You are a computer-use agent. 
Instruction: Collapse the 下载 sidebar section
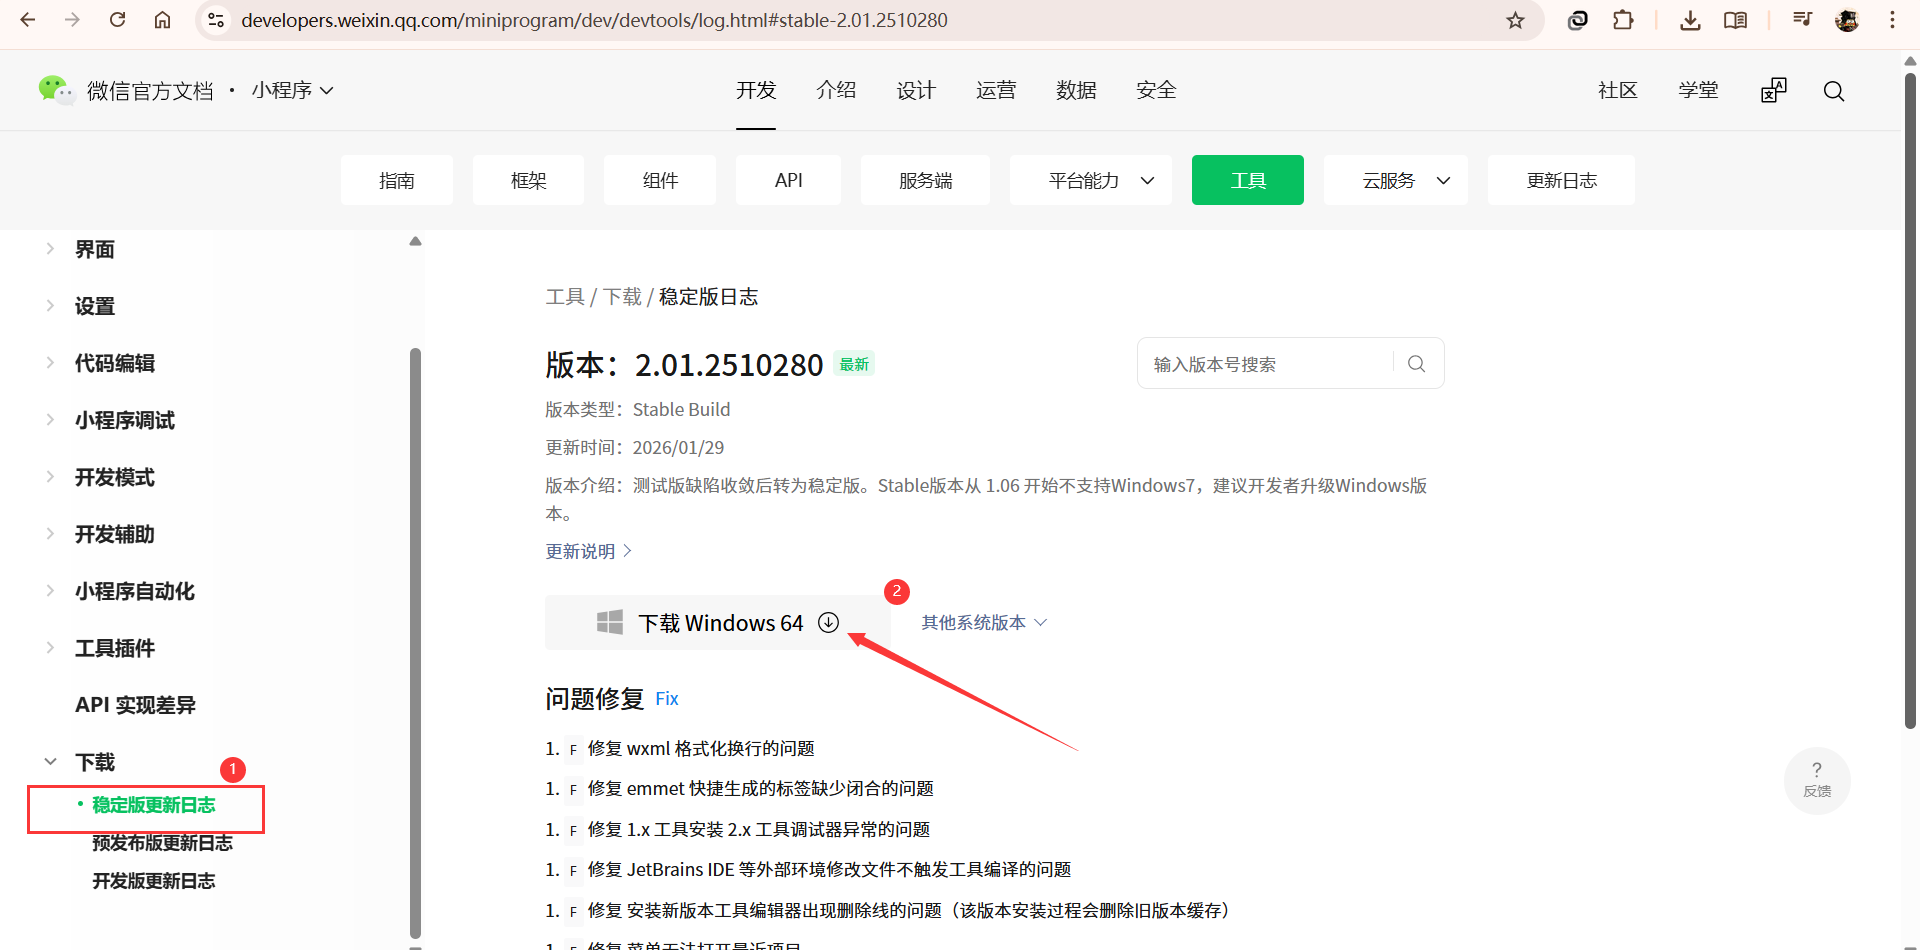tap(50, 762)
